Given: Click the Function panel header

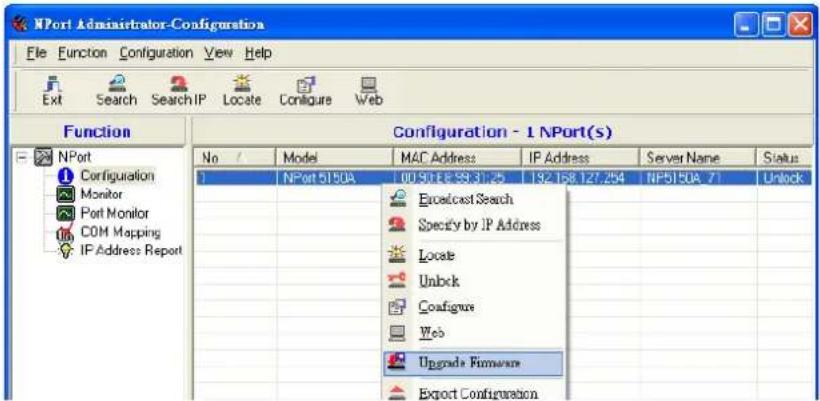Looking at the screenshot, I should pos(97,131).
